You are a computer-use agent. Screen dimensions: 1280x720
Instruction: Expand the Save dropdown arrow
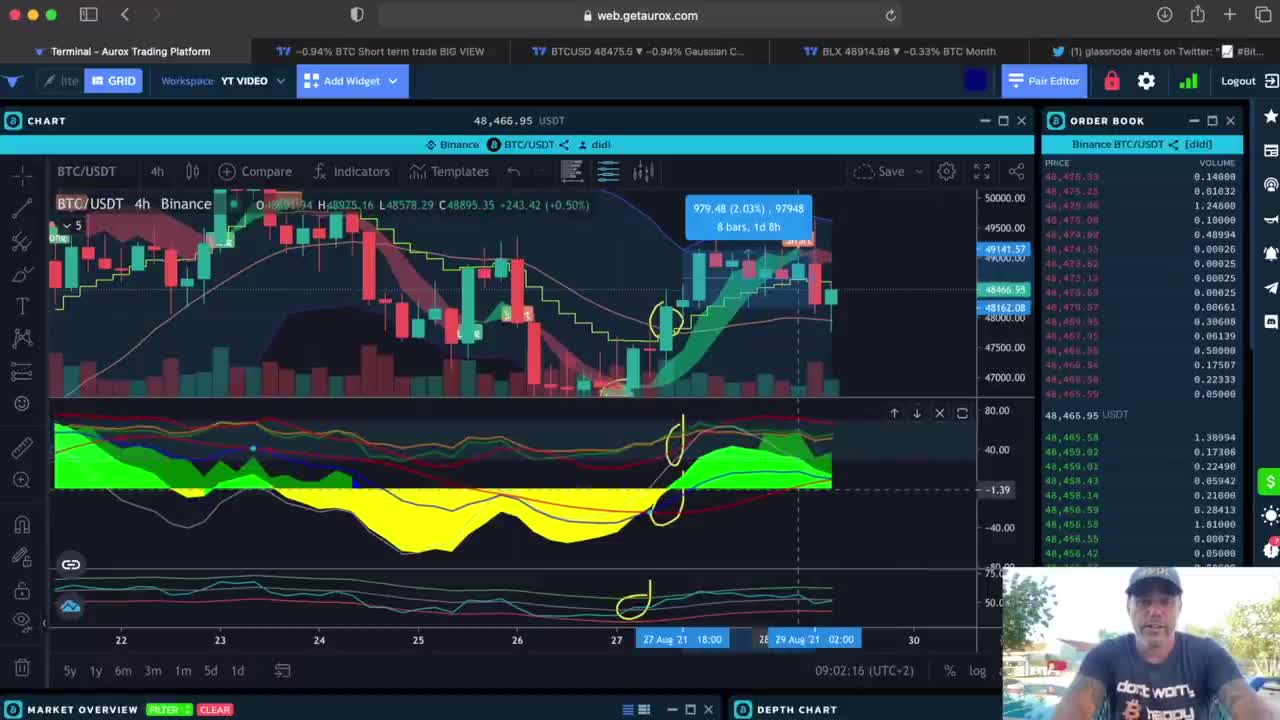pyautogui.click(x=919, y=171)
